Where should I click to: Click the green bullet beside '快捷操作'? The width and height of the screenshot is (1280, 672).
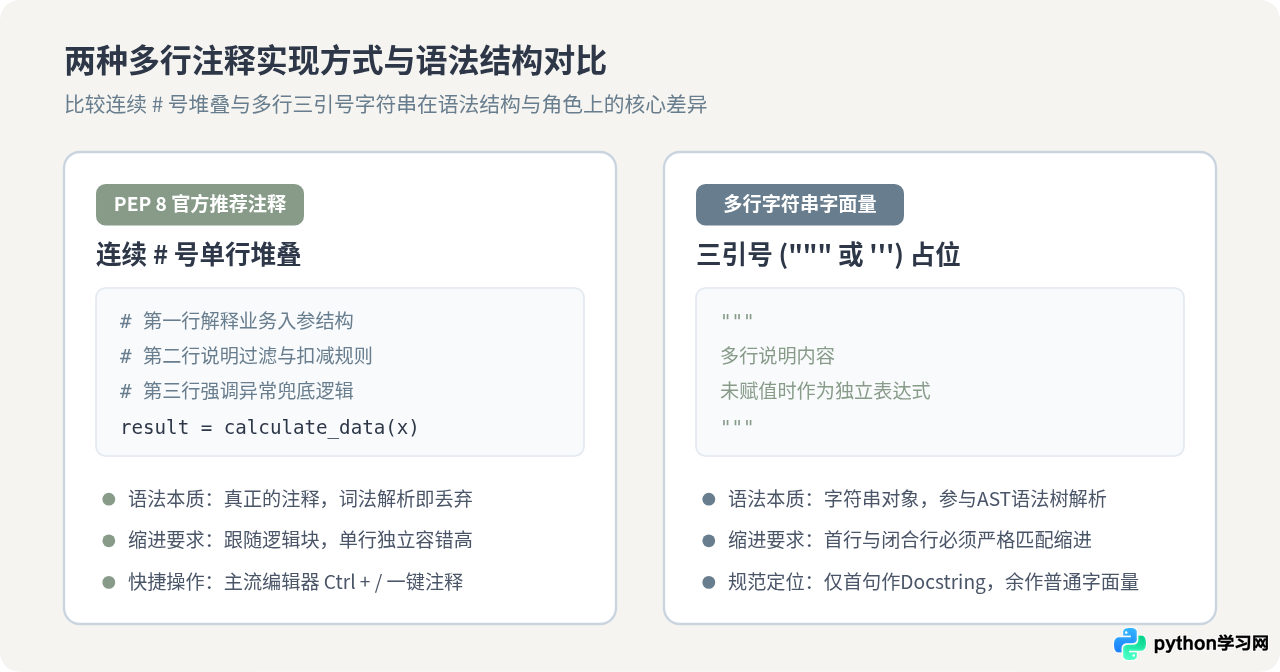(x=109, y=582)
